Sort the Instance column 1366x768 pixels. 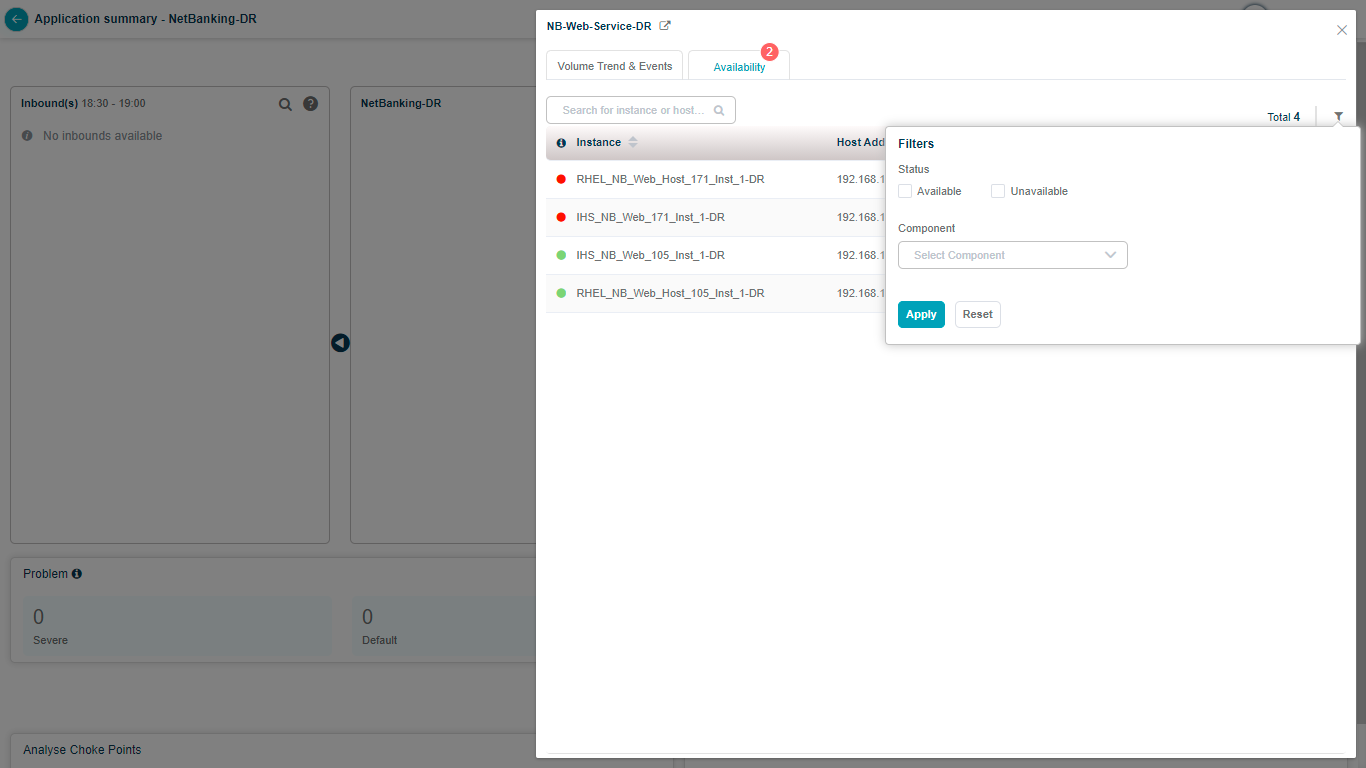[633, 143]
